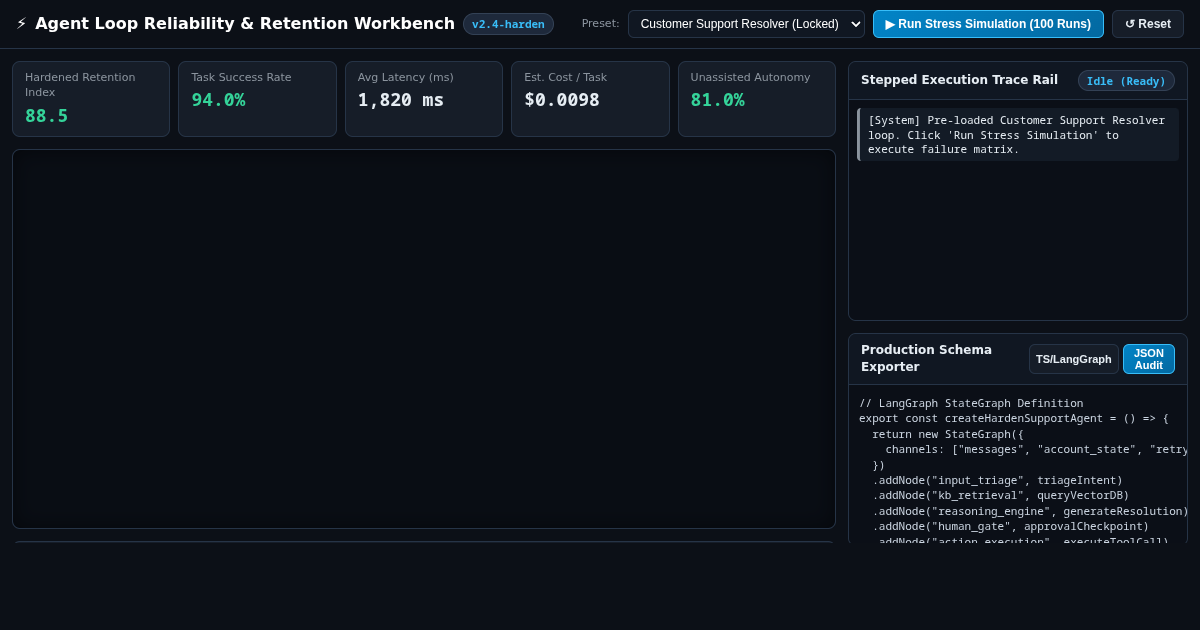Click the Idle (Ready) status badge
Image resolution: width=1200 pixels, height=630 pixels.
click(x=1126, y=81)
